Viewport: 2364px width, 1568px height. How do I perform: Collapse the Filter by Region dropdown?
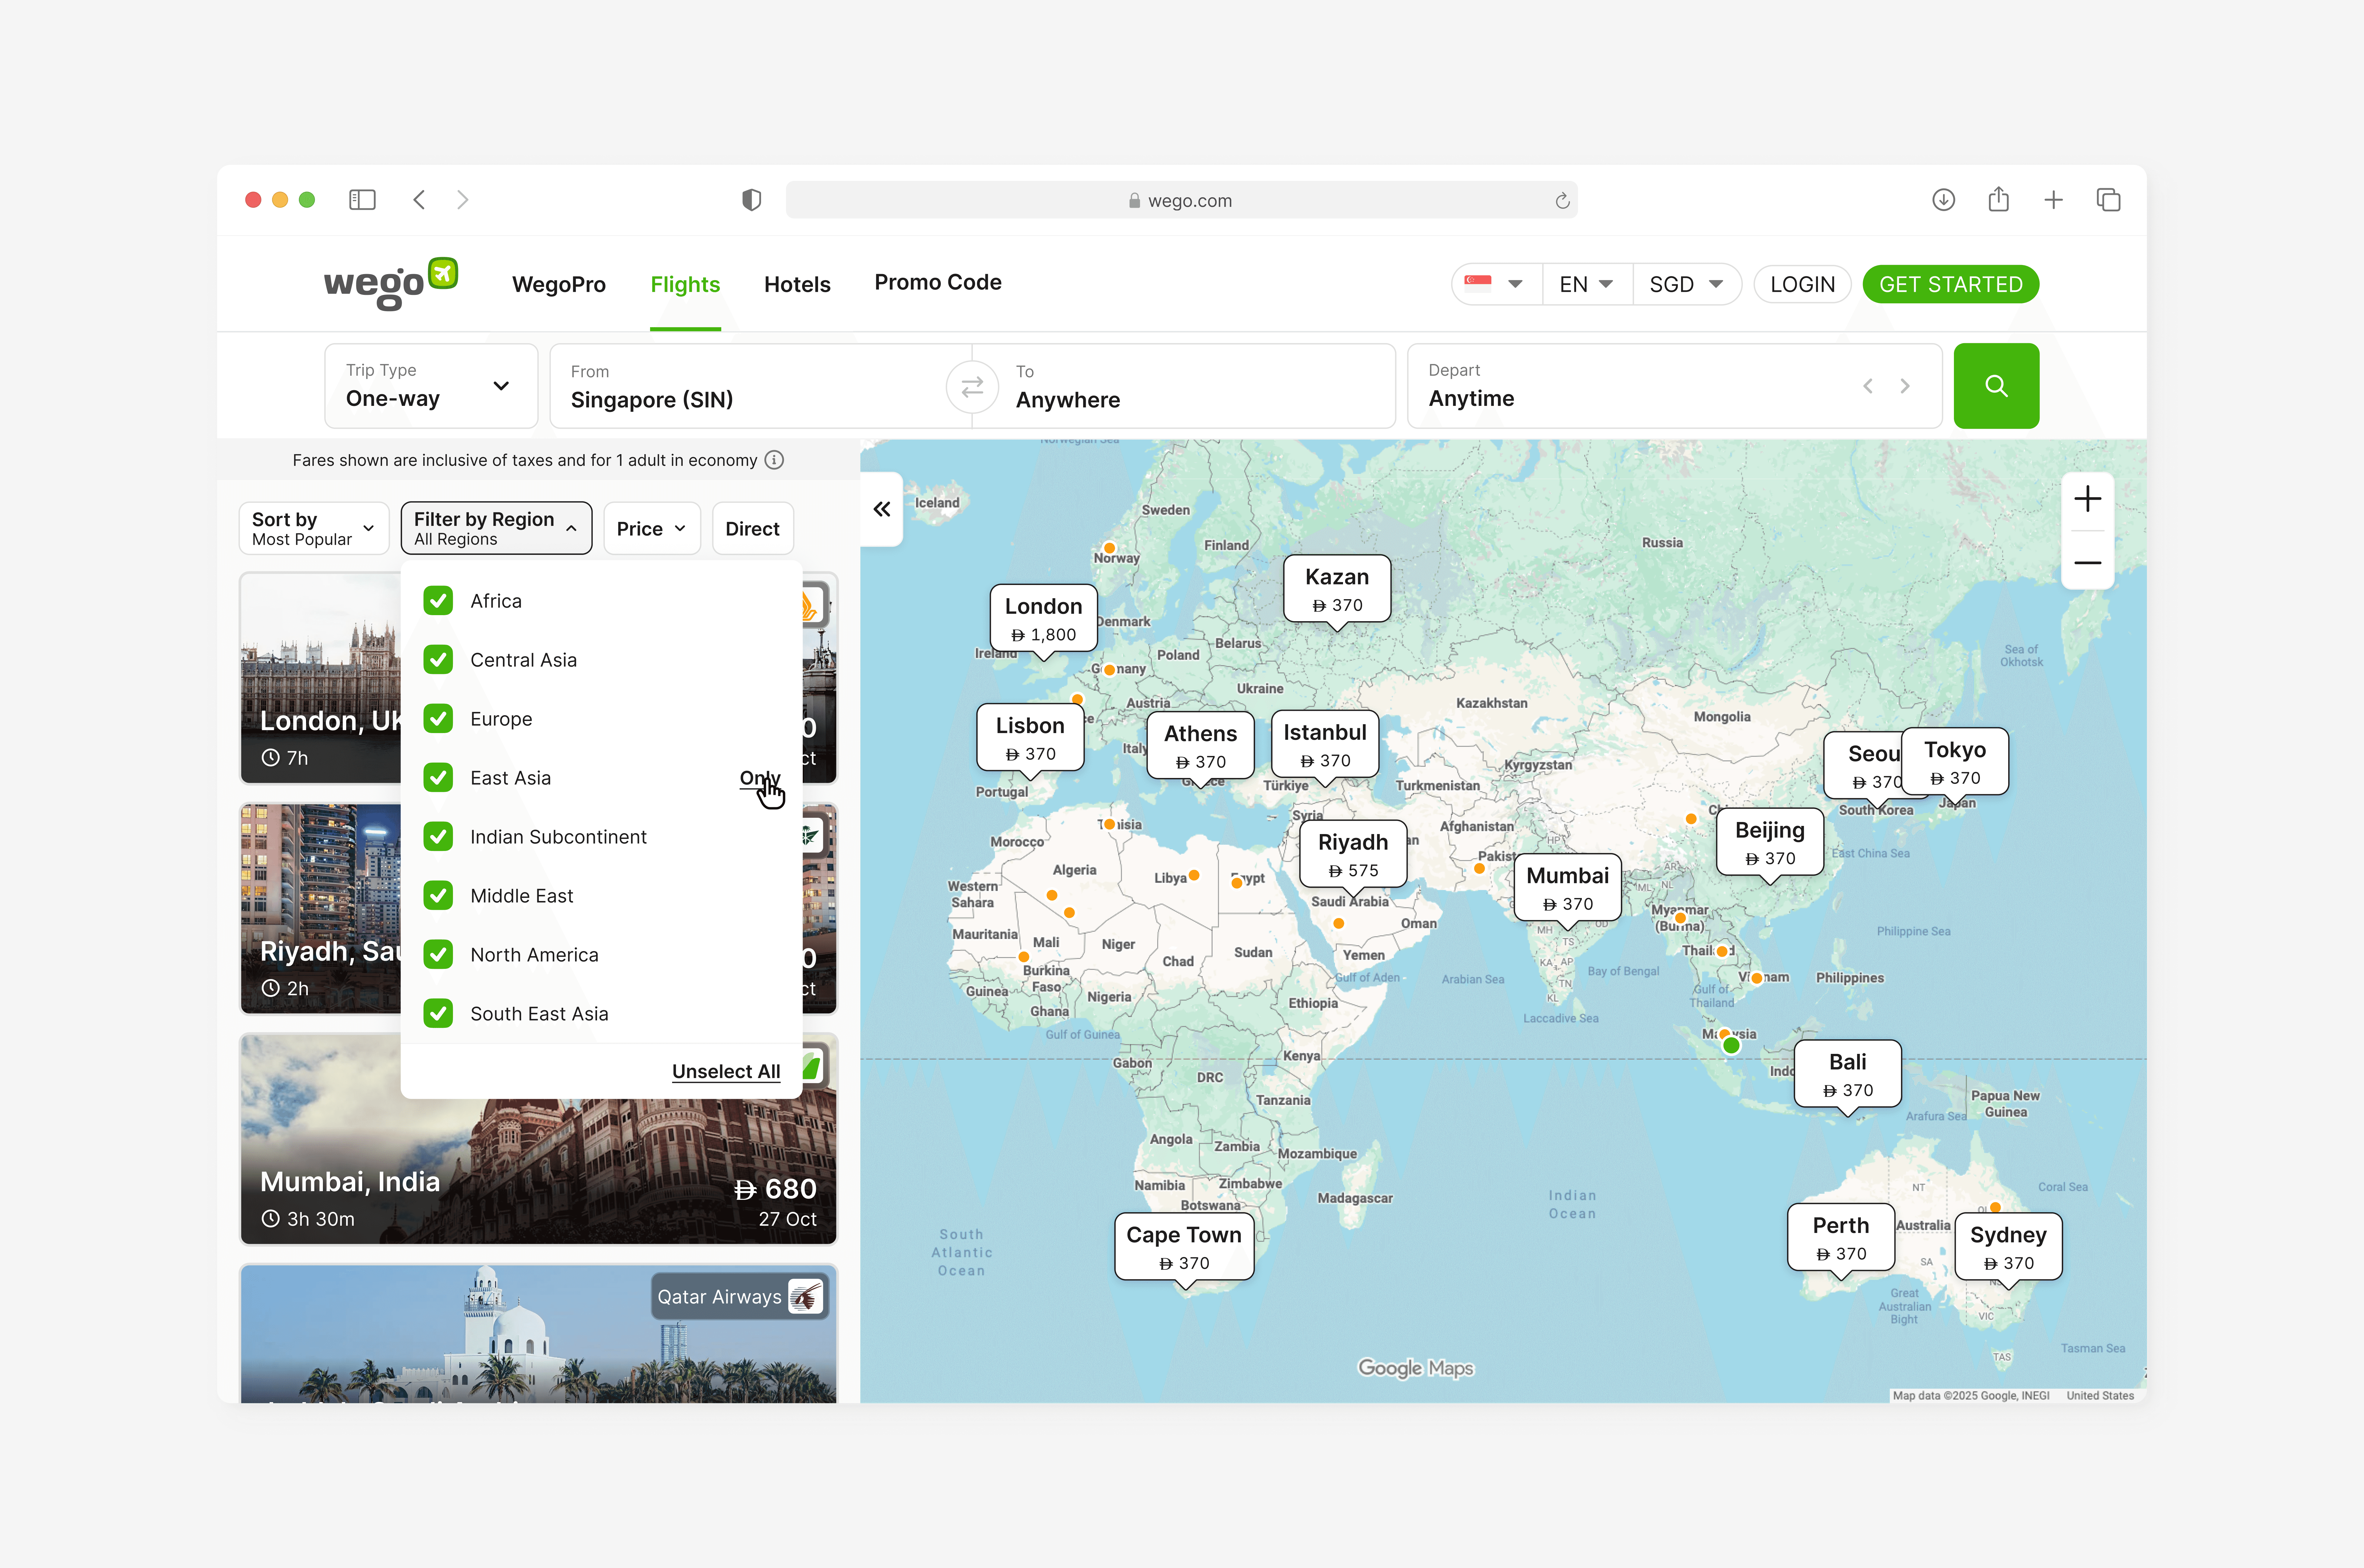pos(496,528)
